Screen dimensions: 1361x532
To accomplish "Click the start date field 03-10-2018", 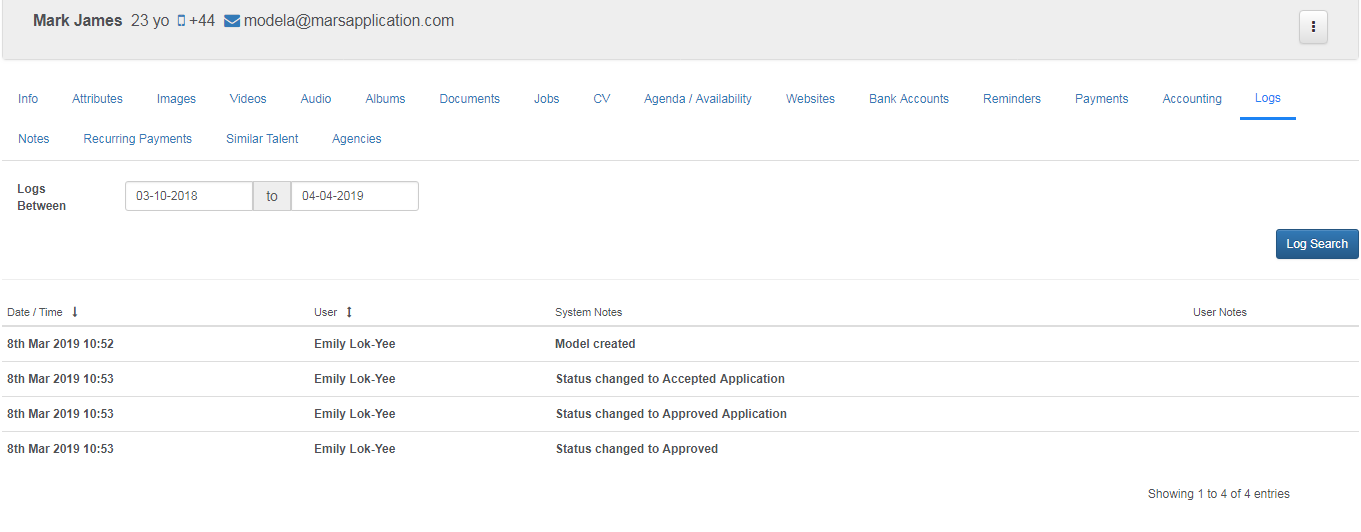I will (188, 196).
